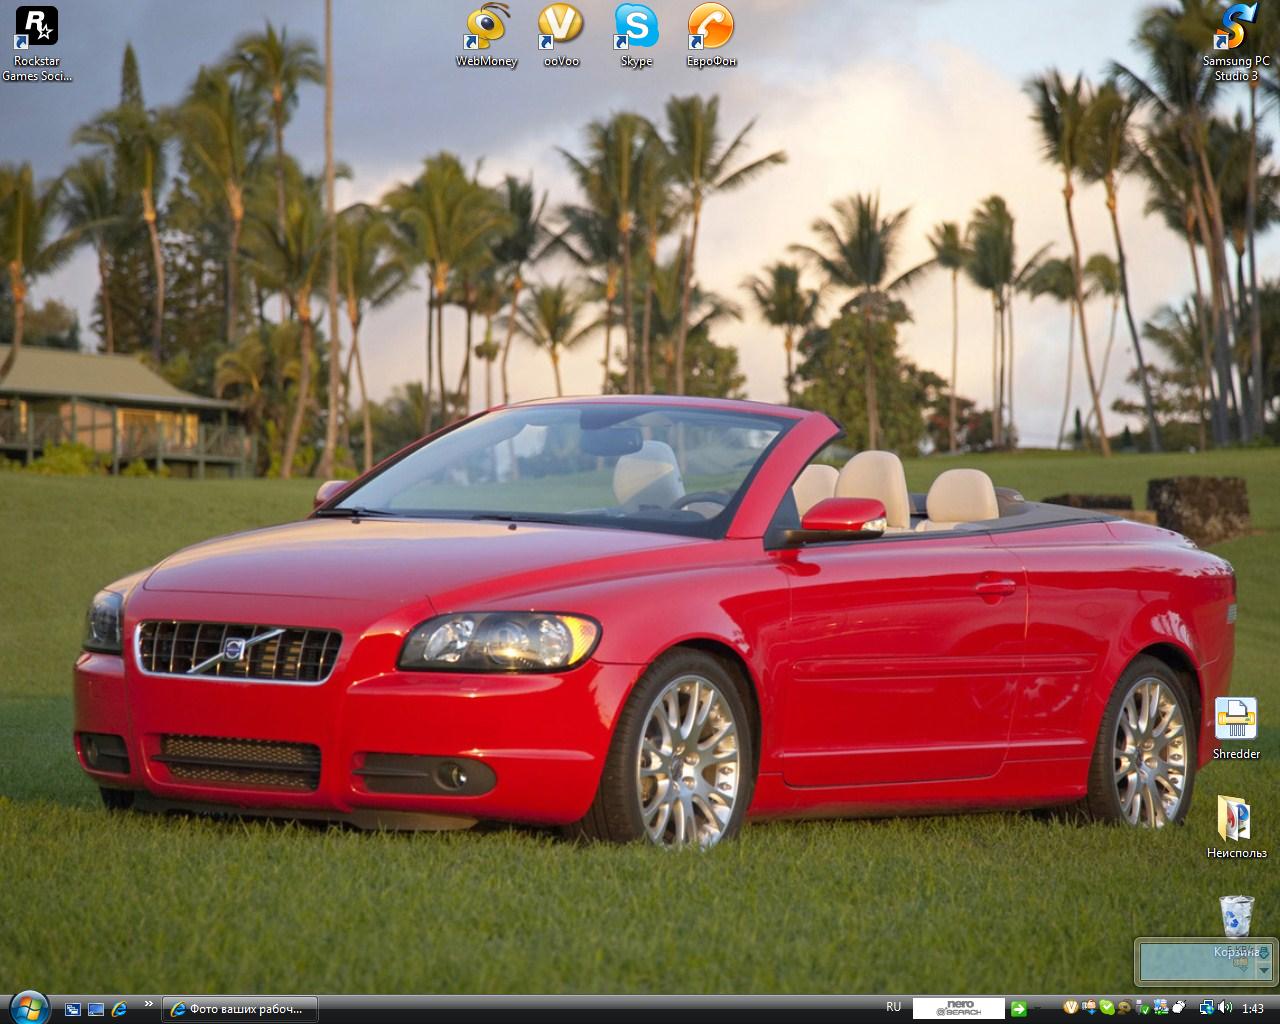This screenshot has height=1024, width=1280.
Task: Click the green Nero Search go arrow
Action: (x=1019, y=1008)
